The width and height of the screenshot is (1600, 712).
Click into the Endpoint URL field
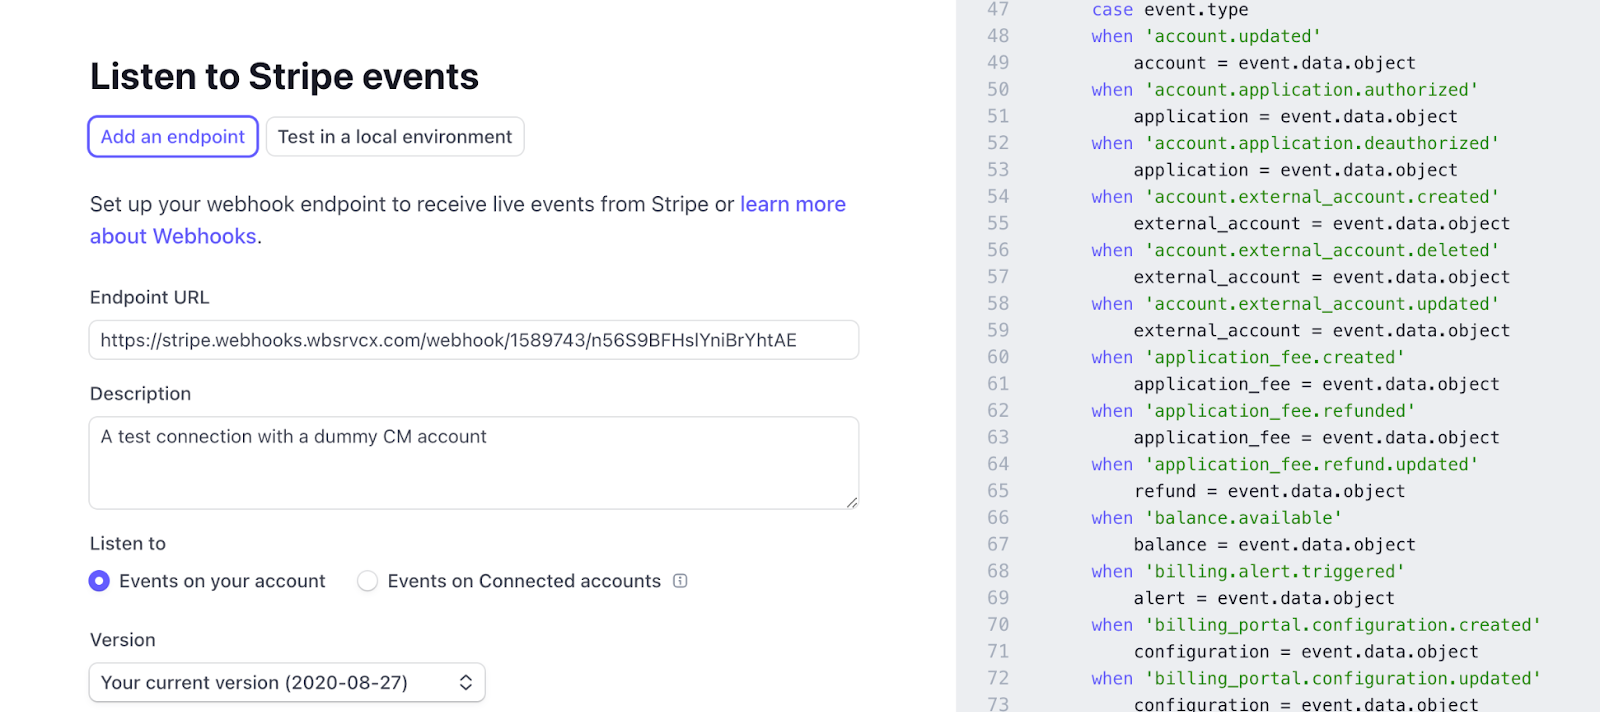click(x=473, y=340)
